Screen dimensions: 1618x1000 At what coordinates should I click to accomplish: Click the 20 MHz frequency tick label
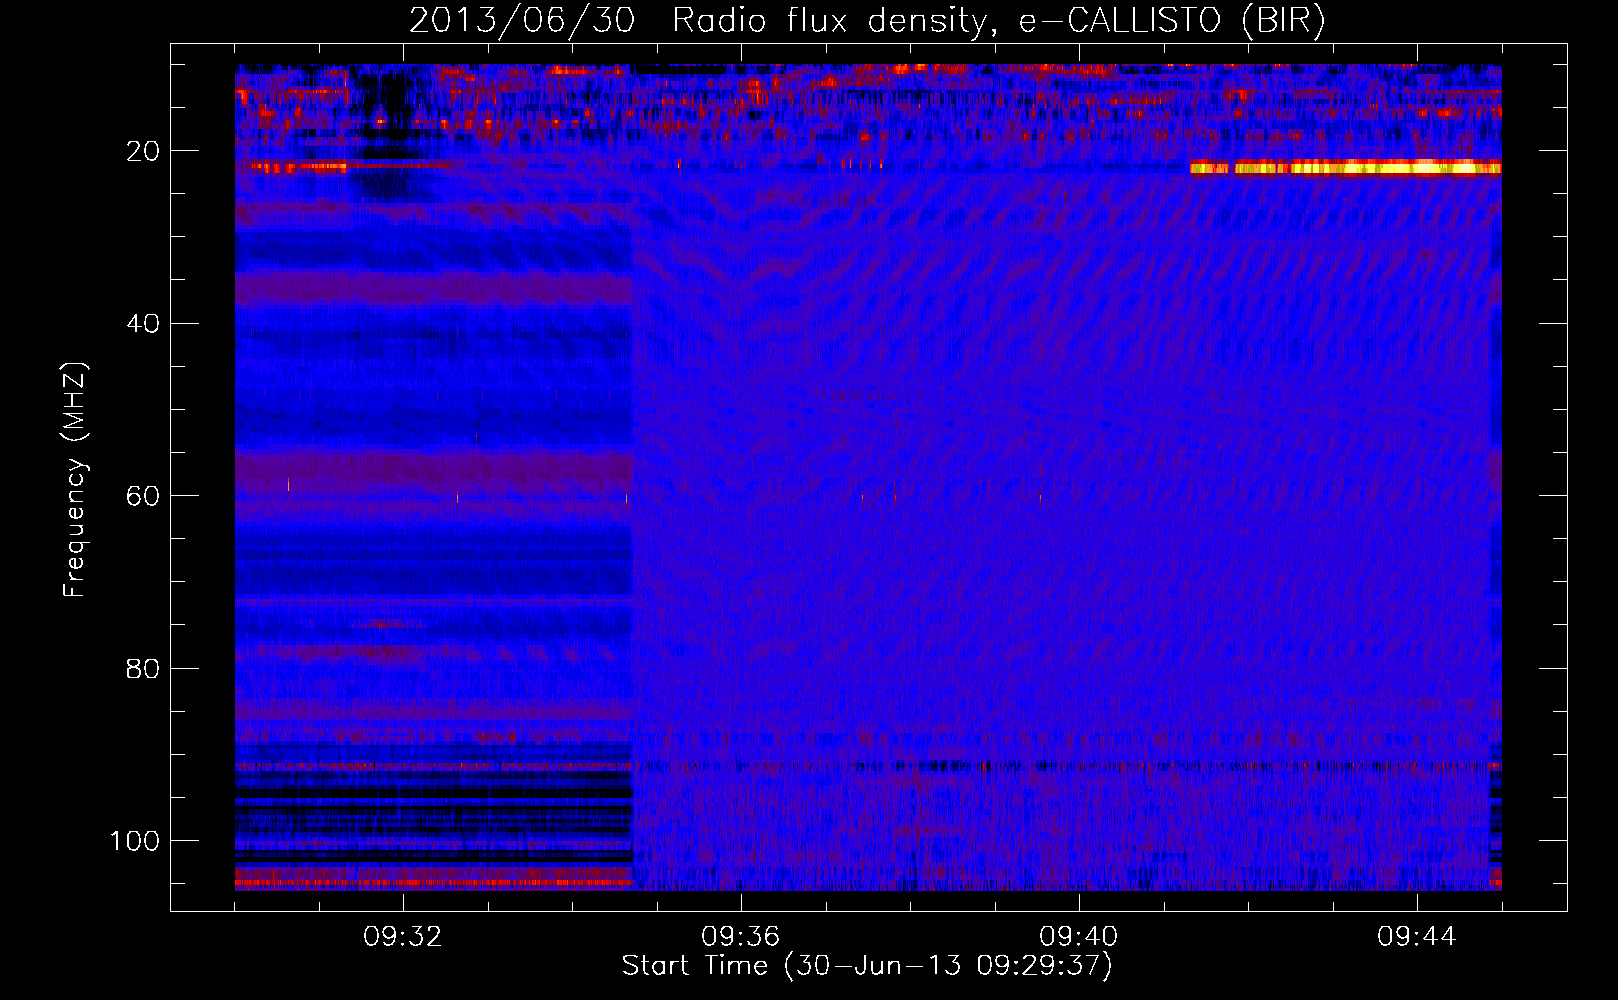(143, 151)
